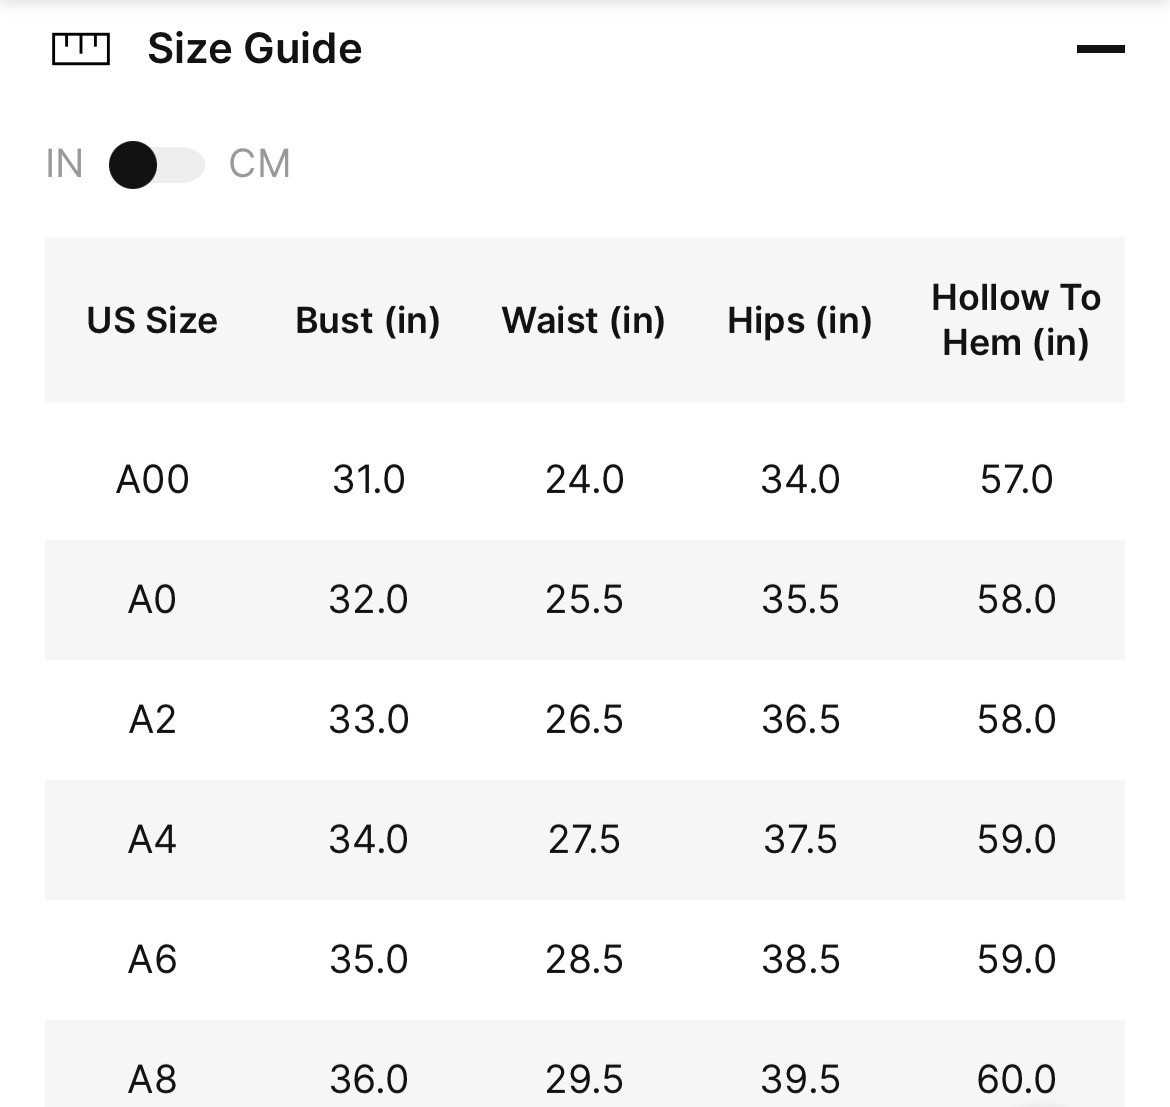The height and width of the screenshot is (1107, 1170).
Task: Click the Waist (in) column header
Action: pos(584,320)
